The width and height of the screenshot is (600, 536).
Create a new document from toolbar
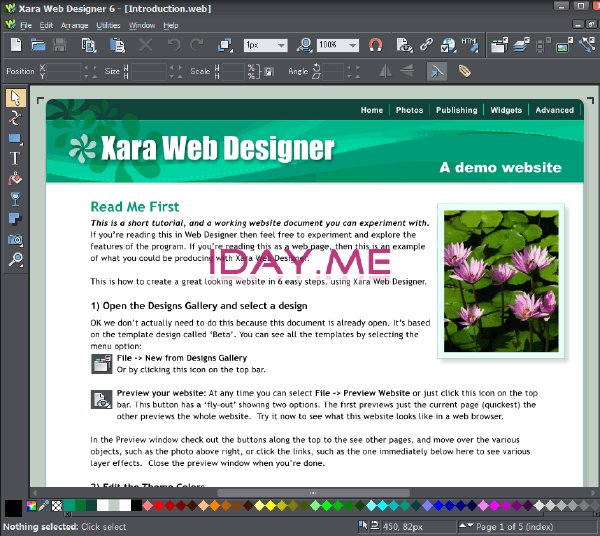[x=16, y=45]
